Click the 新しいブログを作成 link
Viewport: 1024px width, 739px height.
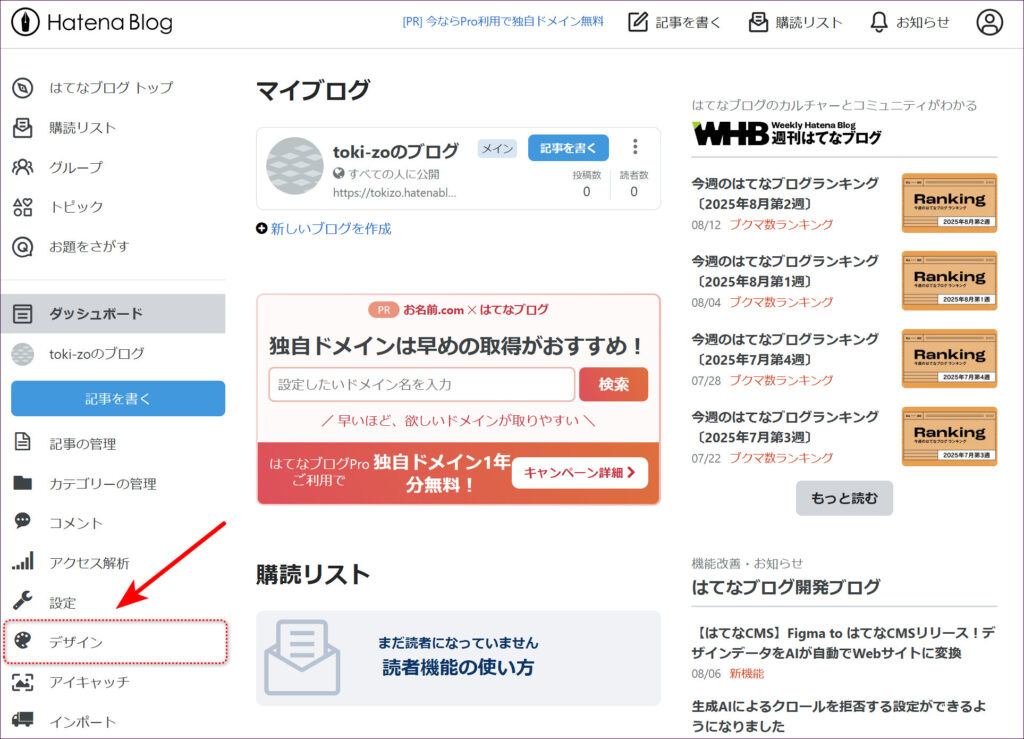coord(330,228)
